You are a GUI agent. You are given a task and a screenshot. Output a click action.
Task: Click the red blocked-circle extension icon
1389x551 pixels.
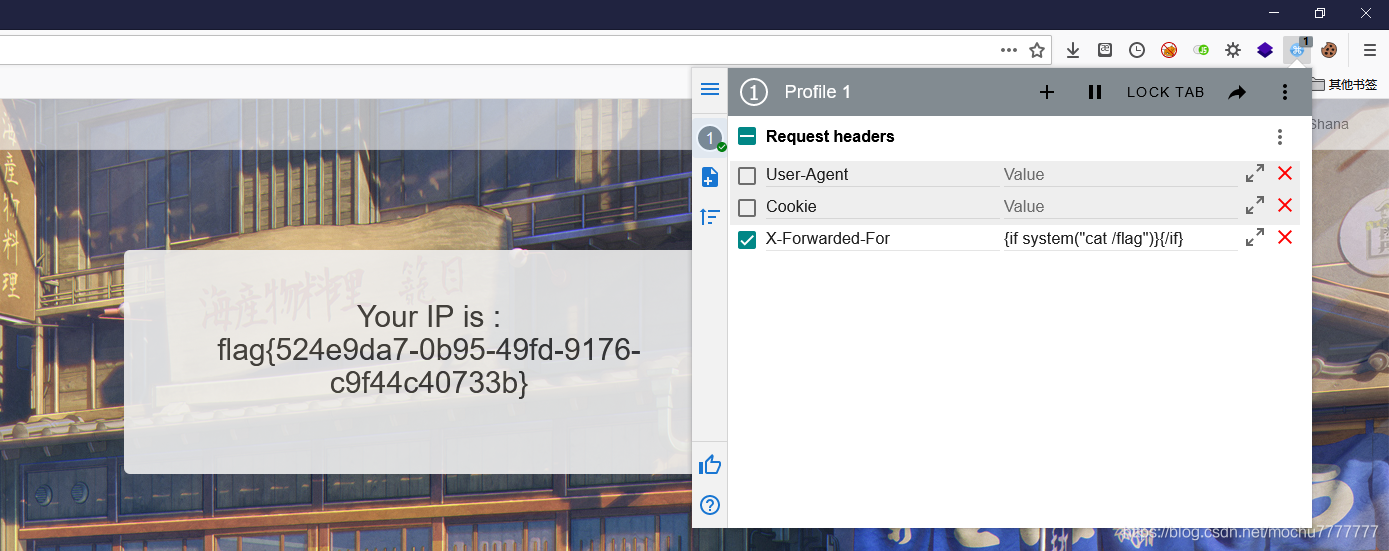tap(1169, 50)
